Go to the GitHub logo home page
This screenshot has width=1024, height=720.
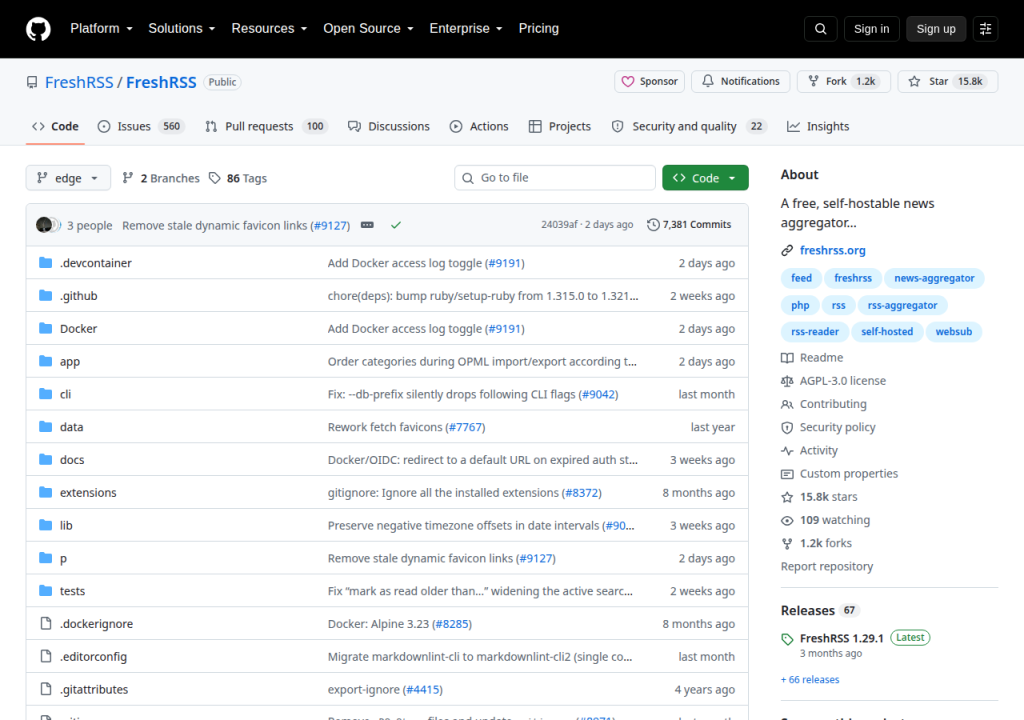click(38, 29)
